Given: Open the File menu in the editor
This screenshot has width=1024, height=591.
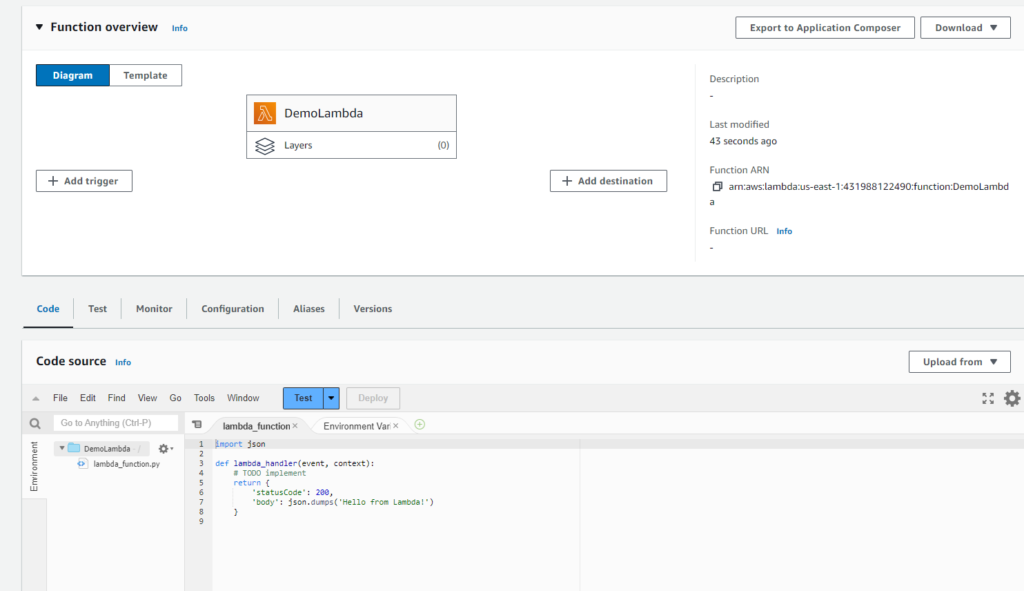Looking at the screenshot, I should coord(60,398).
